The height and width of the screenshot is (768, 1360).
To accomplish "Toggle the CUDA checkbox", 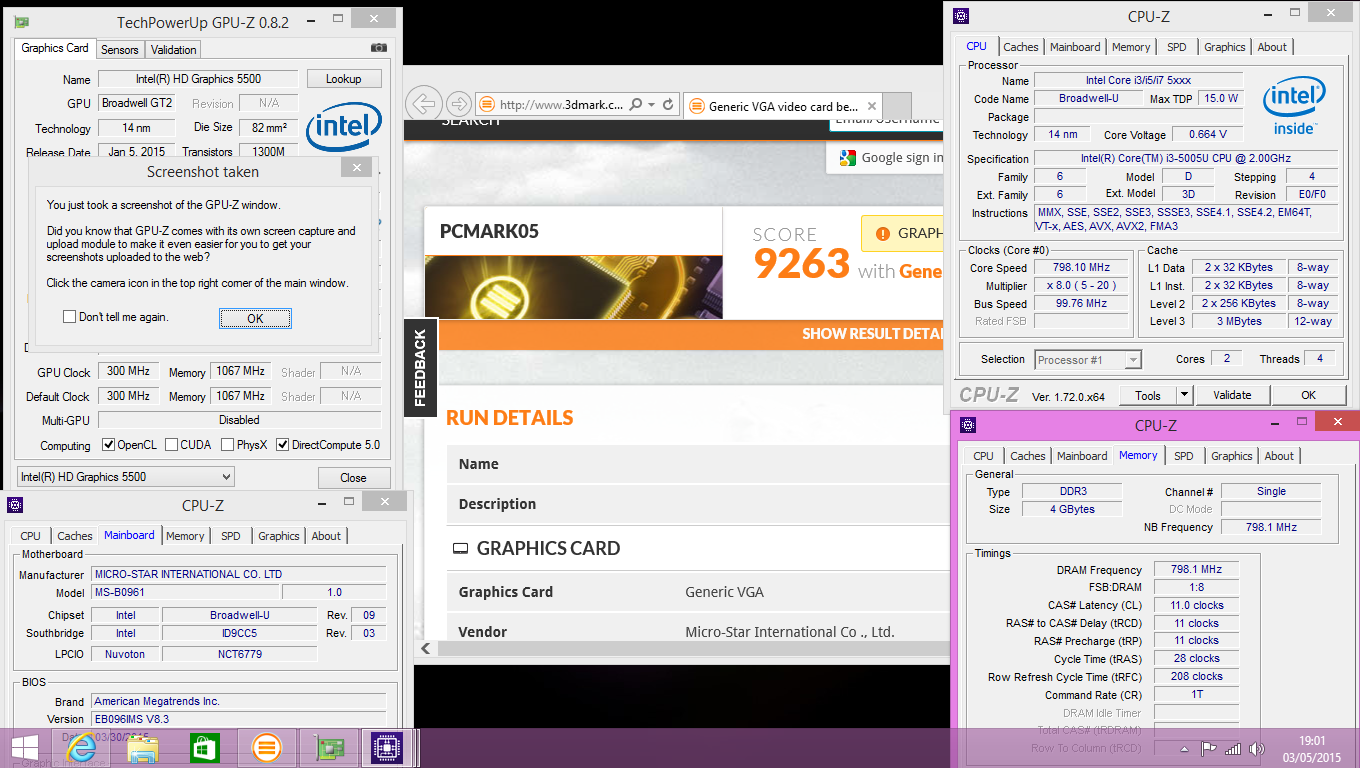I will coord(172,445).
